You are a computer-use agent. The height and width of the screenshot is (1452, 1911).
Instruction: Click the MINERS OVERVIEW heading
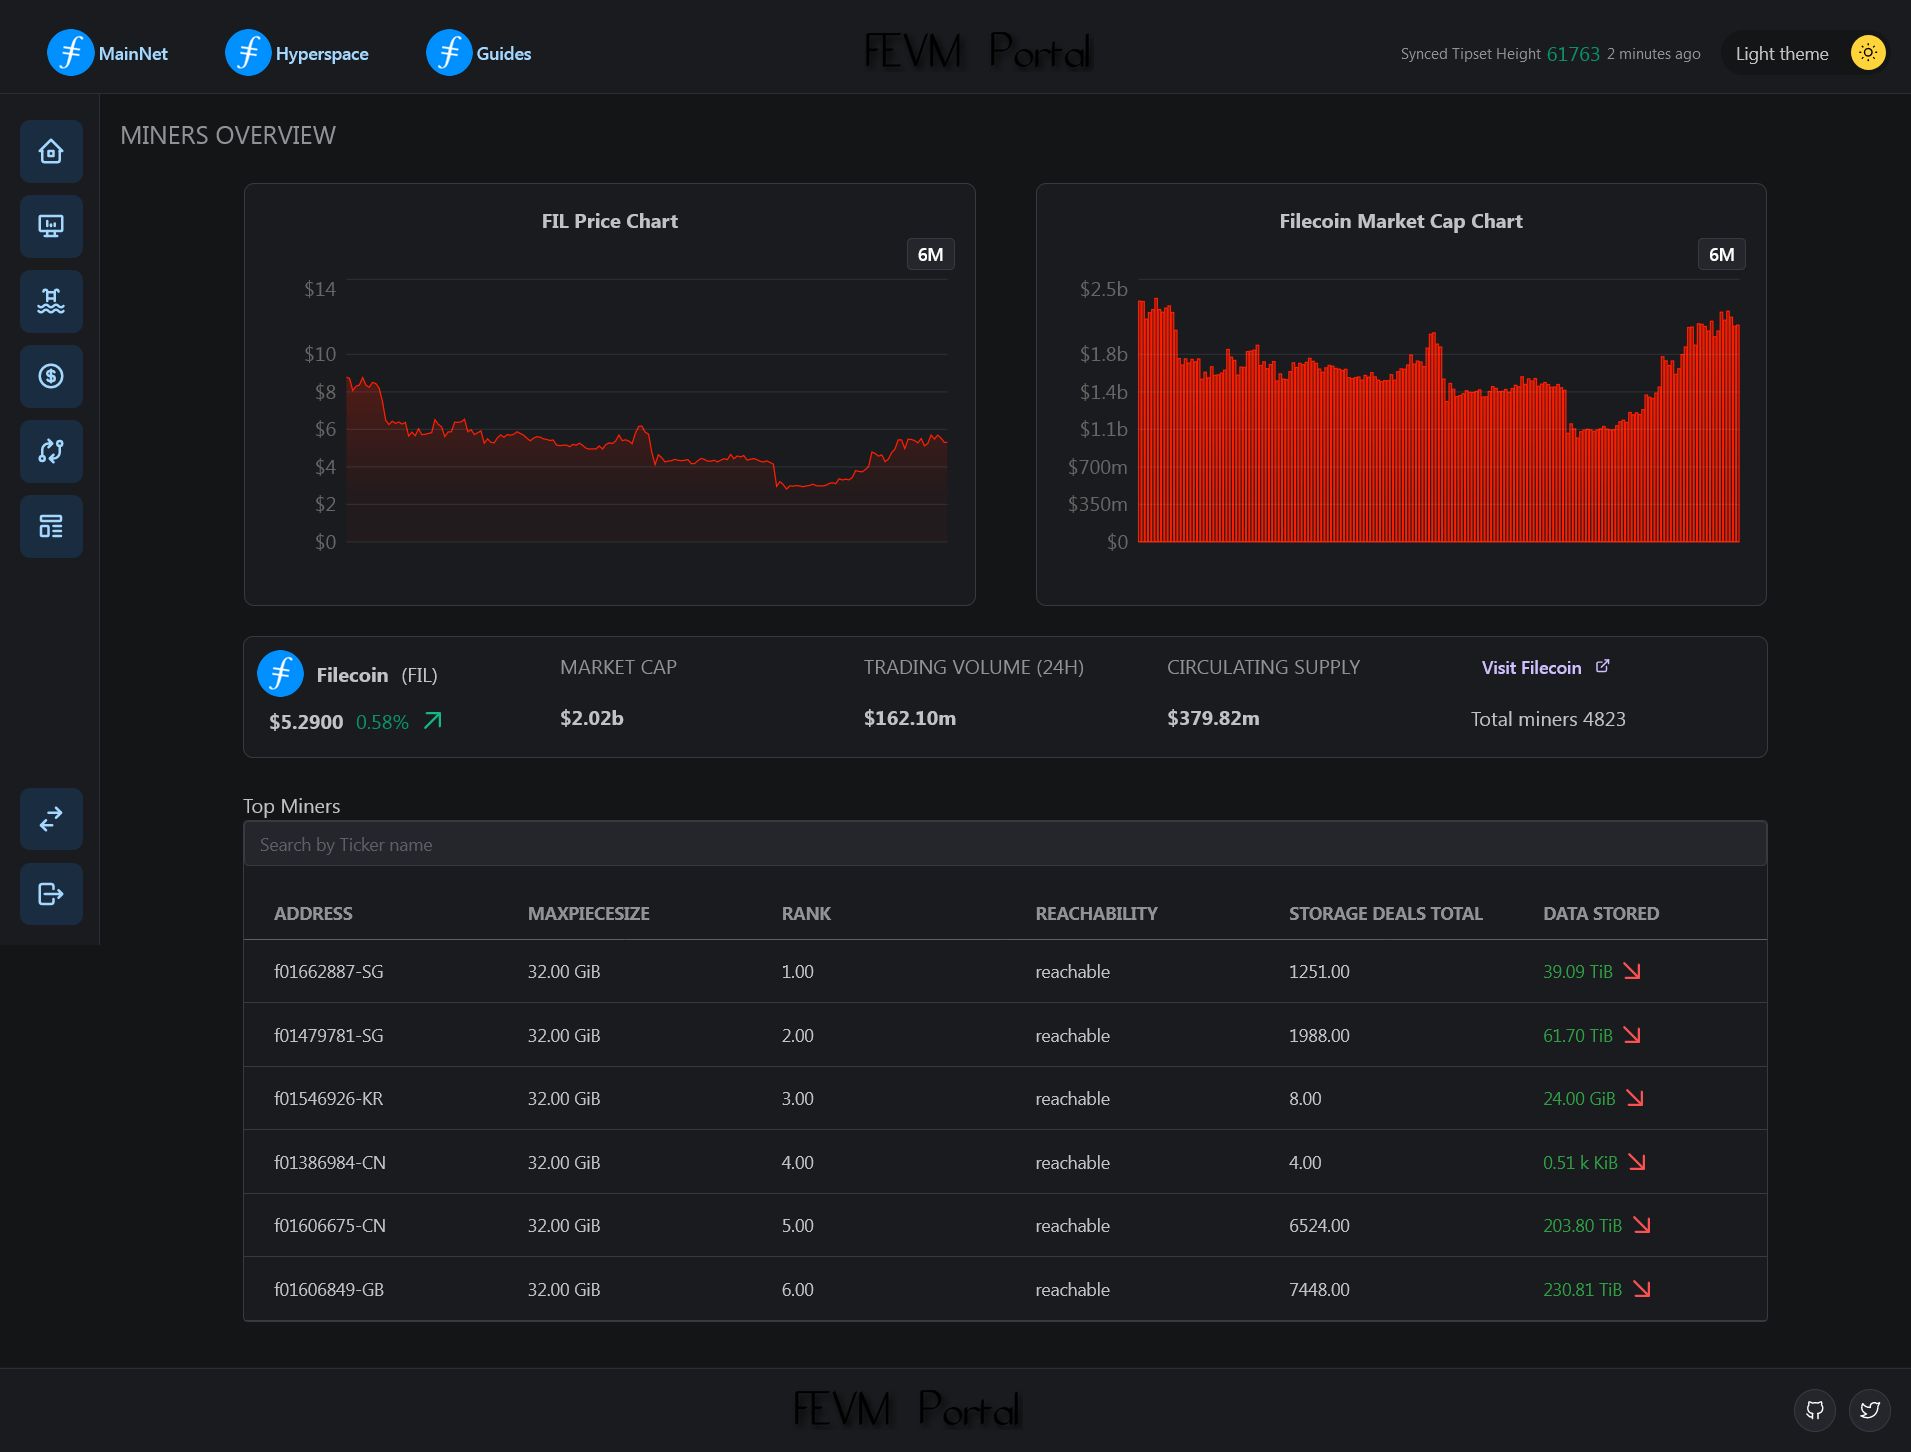[x=228, y=135]
